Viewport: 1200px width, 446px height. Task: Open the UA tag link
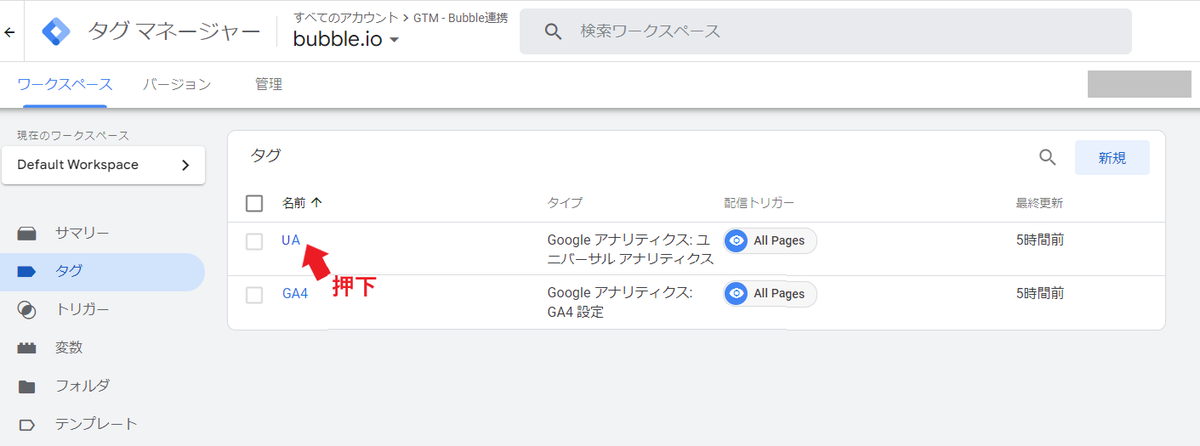coord(291,241)
